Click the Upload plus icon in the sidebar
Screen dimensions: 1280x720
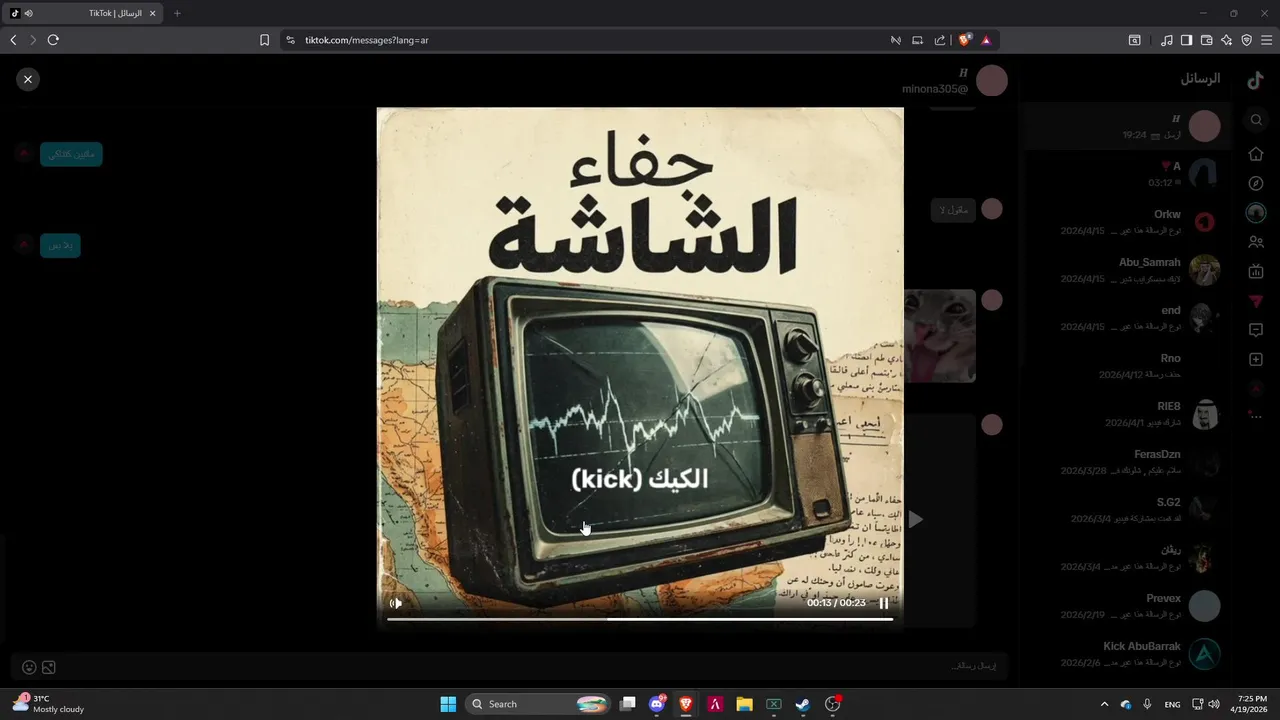coord(1256,359)
